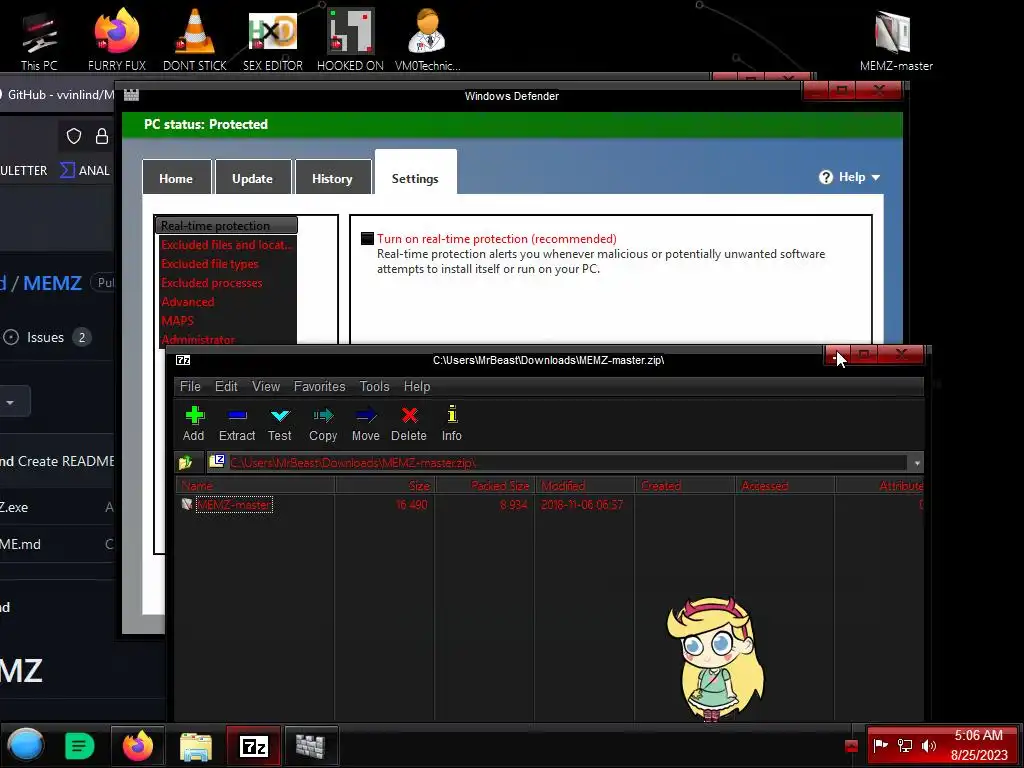
Task: Open MEMZ-master folder on desktop
Action: pos(895,40)
